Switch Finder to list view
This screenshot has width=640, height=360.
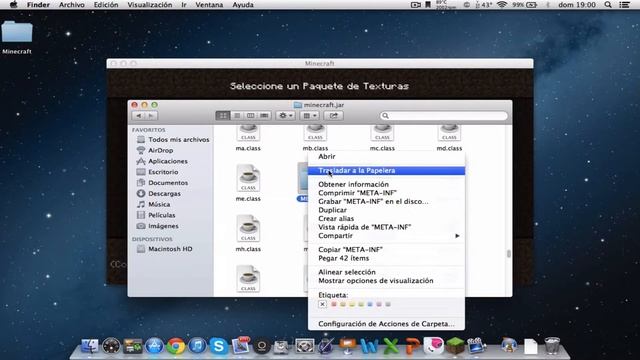(237, 116)
